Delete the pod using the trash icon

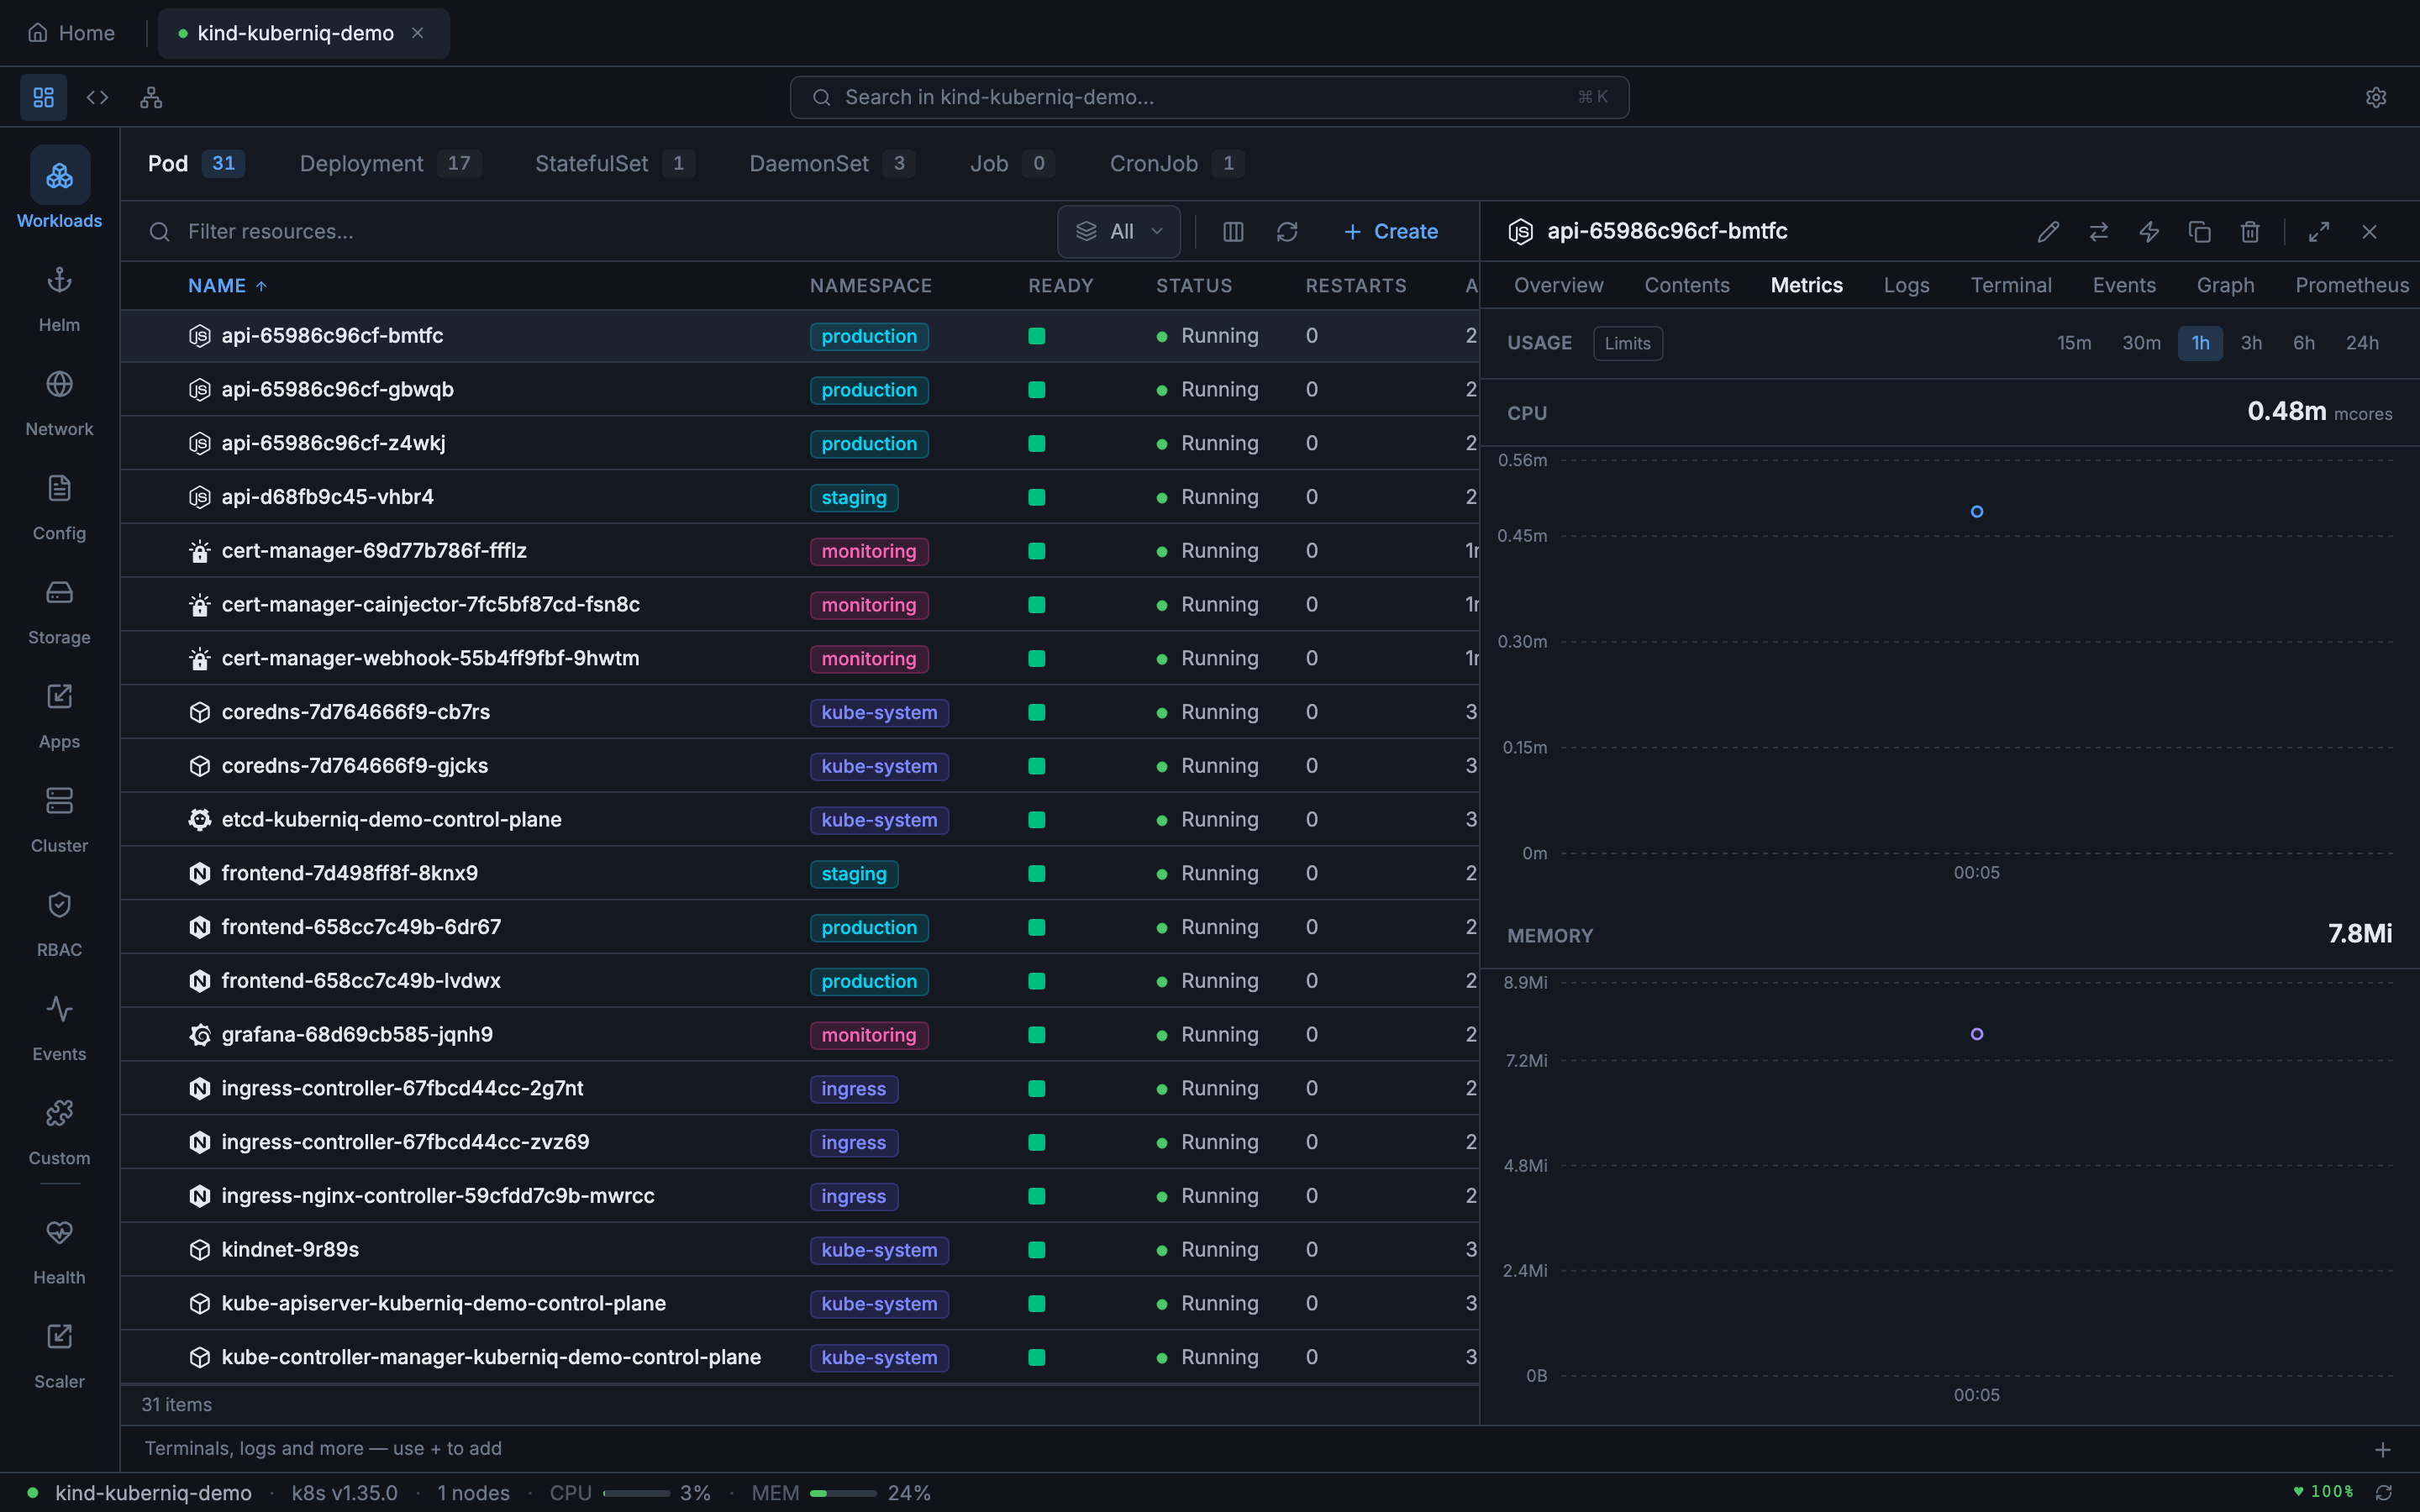coord(2249,231)
